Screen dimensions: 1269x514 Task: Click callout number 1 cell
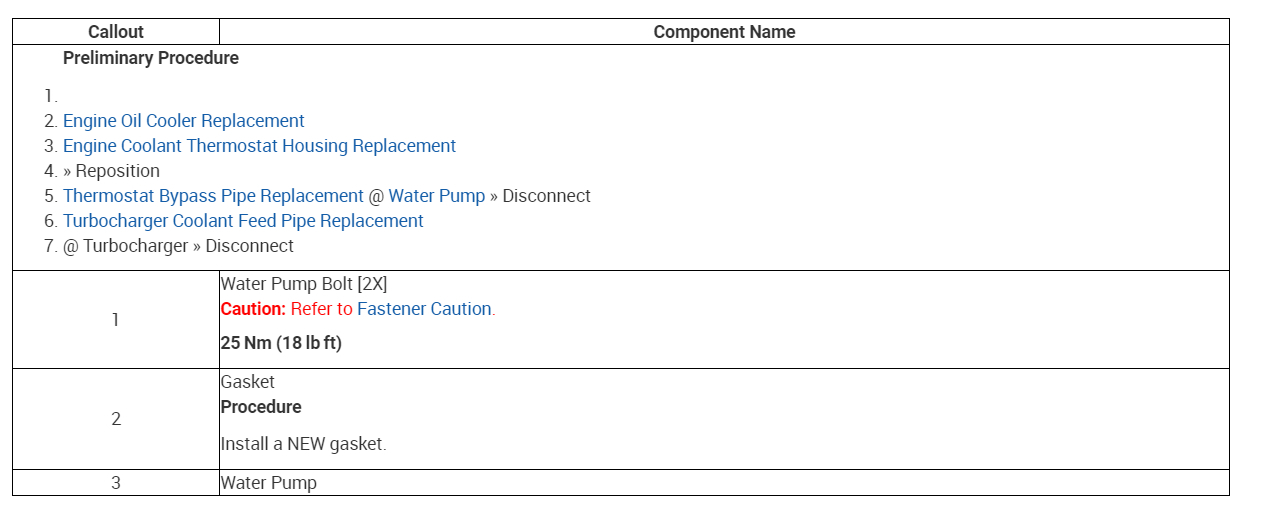point(116,320)
